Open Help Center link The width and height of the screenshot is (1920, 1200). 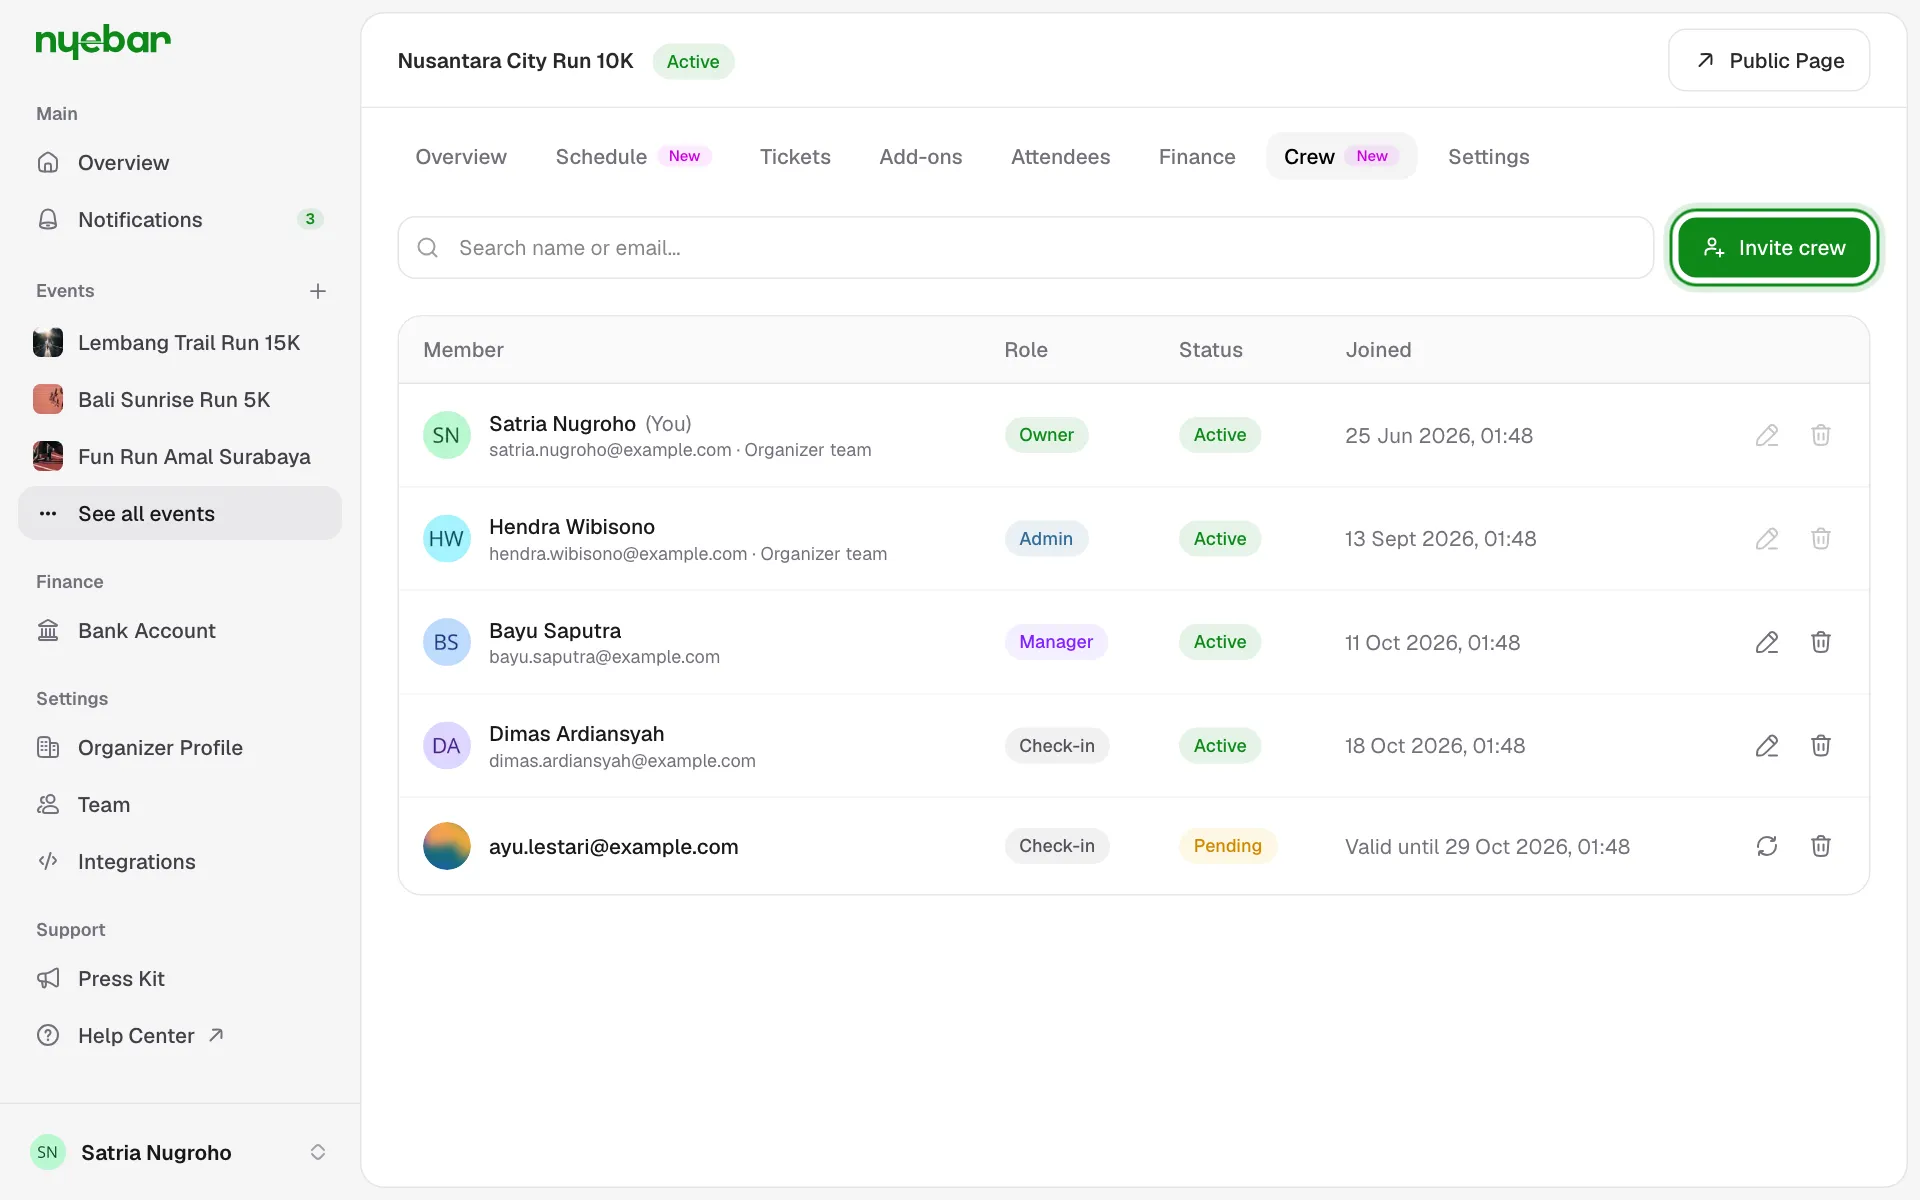point(180,1036)
